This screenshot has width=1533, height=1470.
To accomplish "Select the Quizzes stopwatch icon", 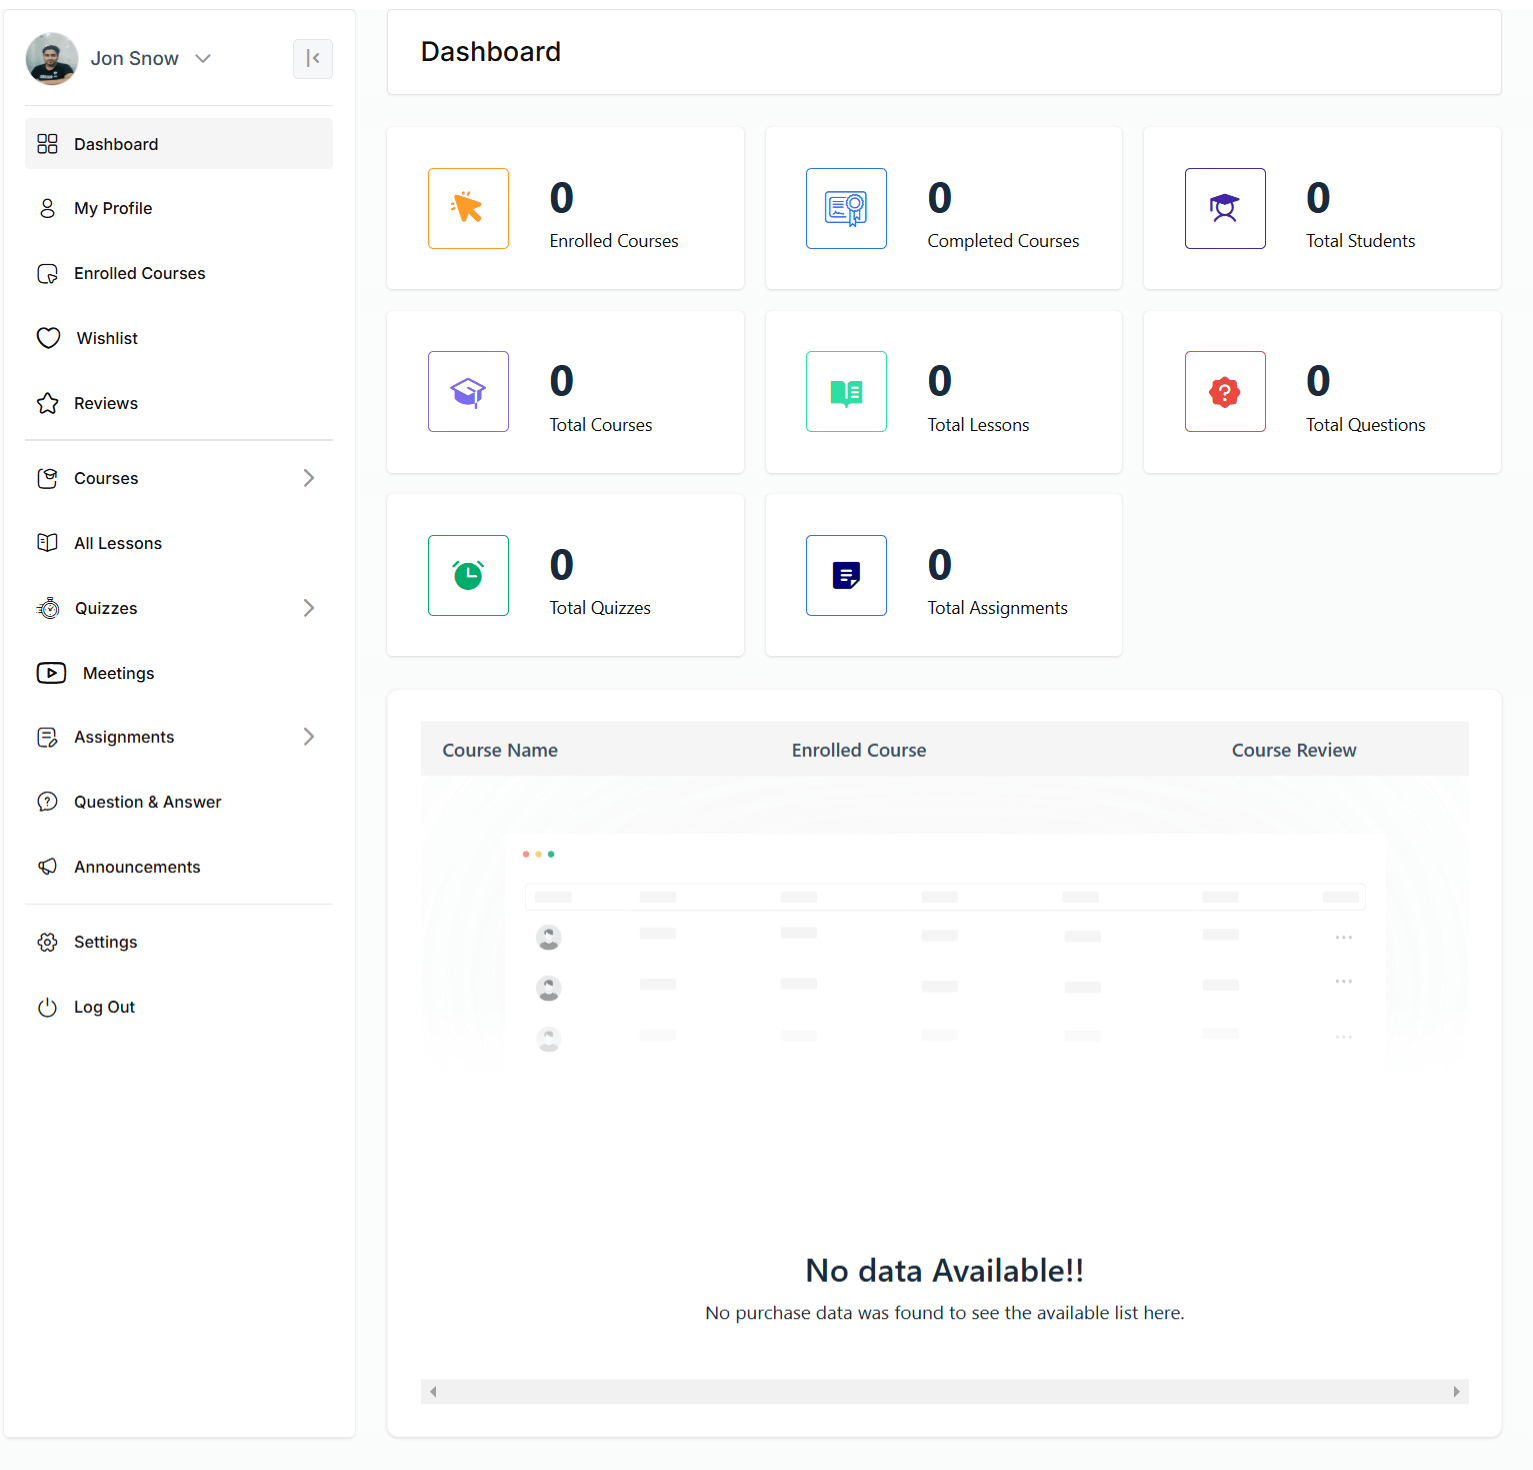I will click(x=48, y=608).
